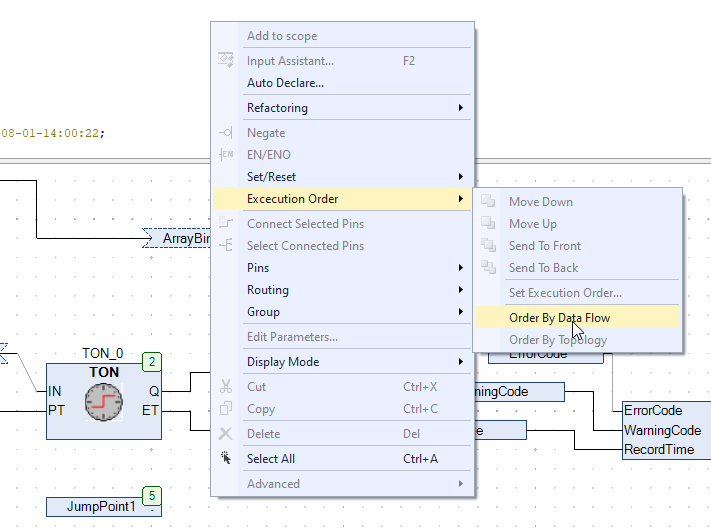The width and height of the screenshot is (711, 528).
Task: Select the JumpPoint1 element
Action: [104, 507]
